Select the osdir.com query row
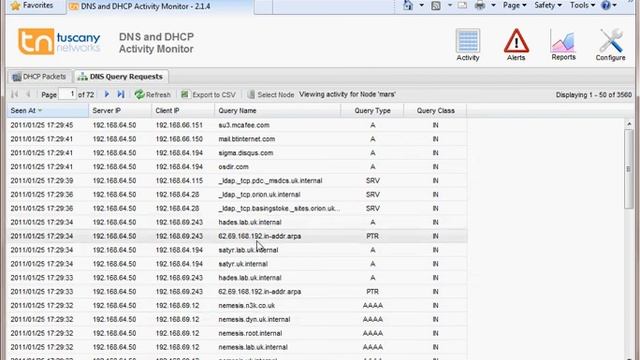Screen dimensions: 640x360 [237, 167]
